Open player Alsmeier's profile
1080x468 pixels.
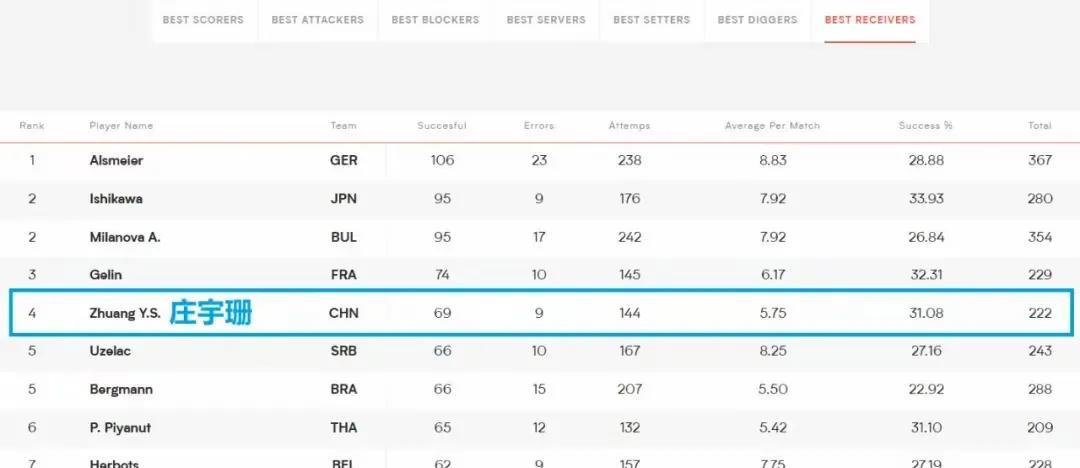point(116,160)
